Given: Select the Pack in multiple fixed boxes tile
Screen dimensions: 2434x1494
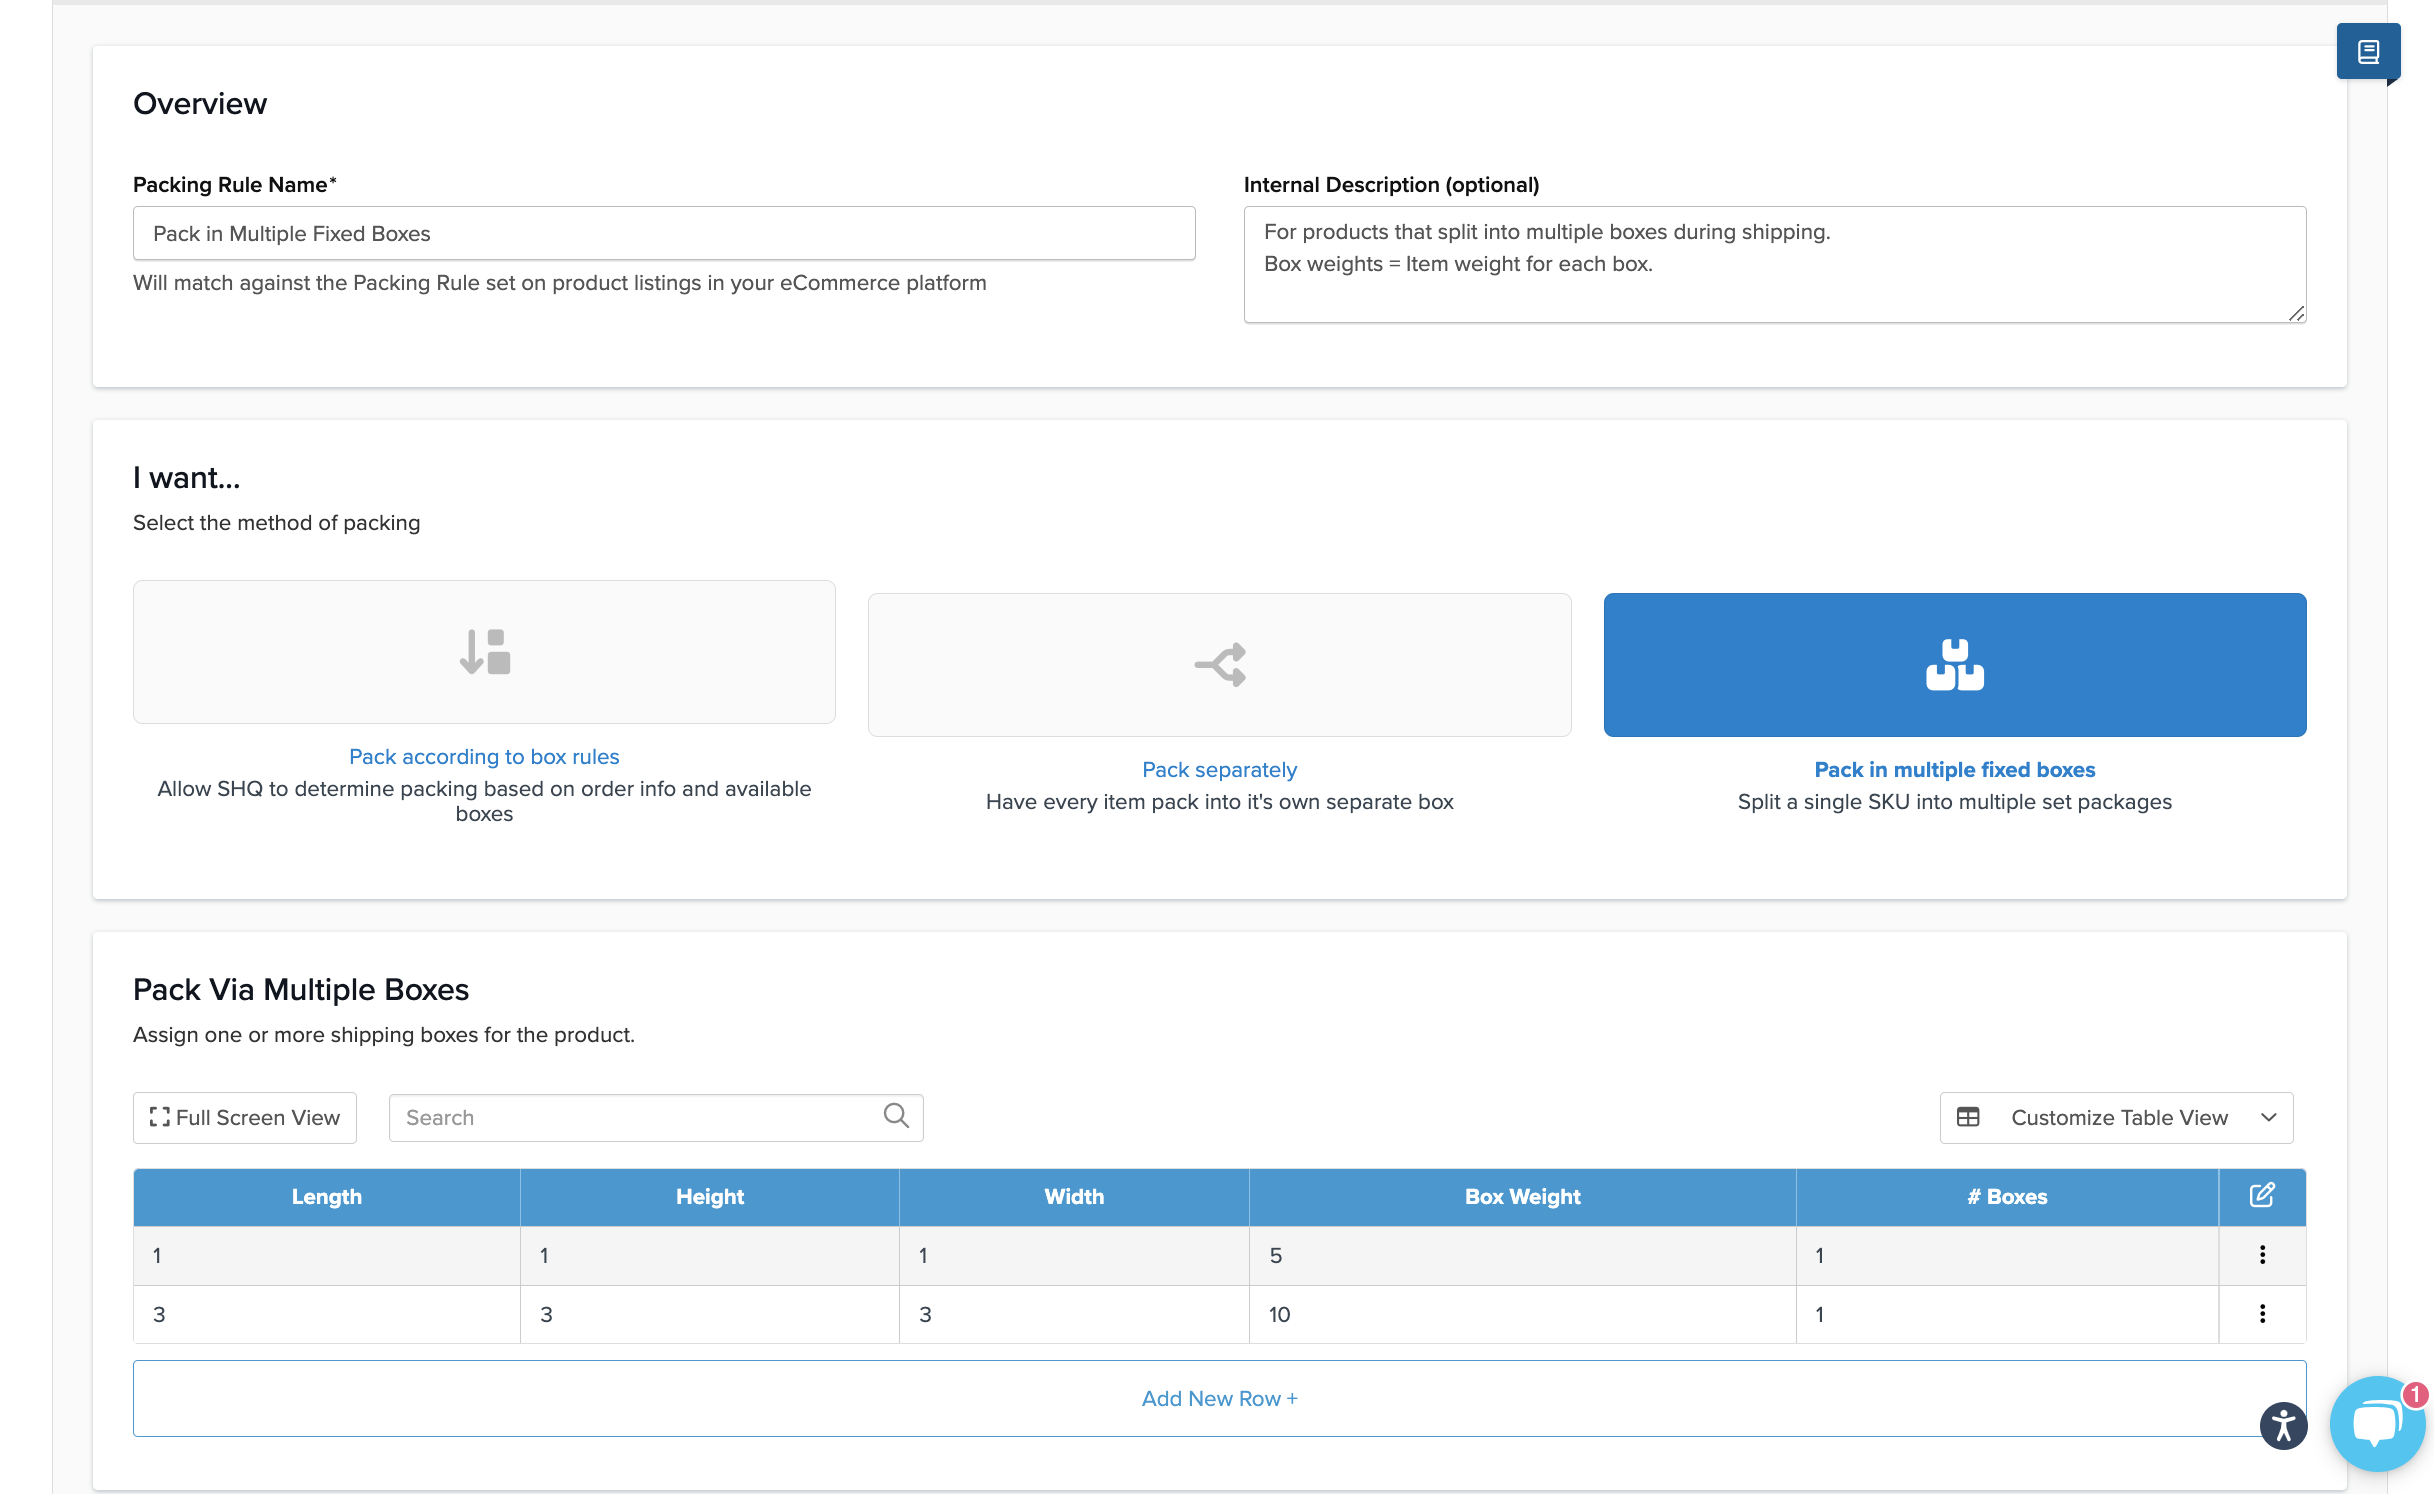Looking at the screenshot, I should (1954, 665).
